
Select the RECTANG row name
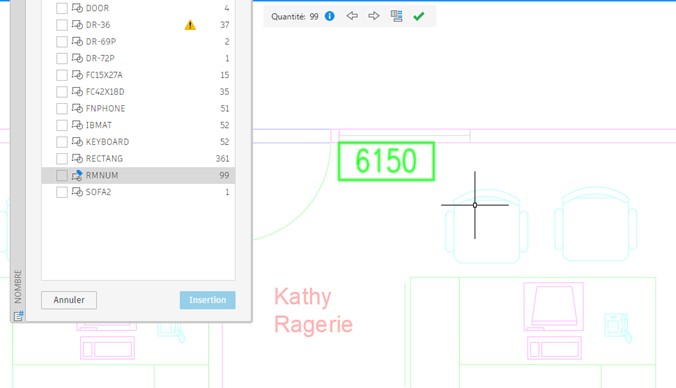104,159
